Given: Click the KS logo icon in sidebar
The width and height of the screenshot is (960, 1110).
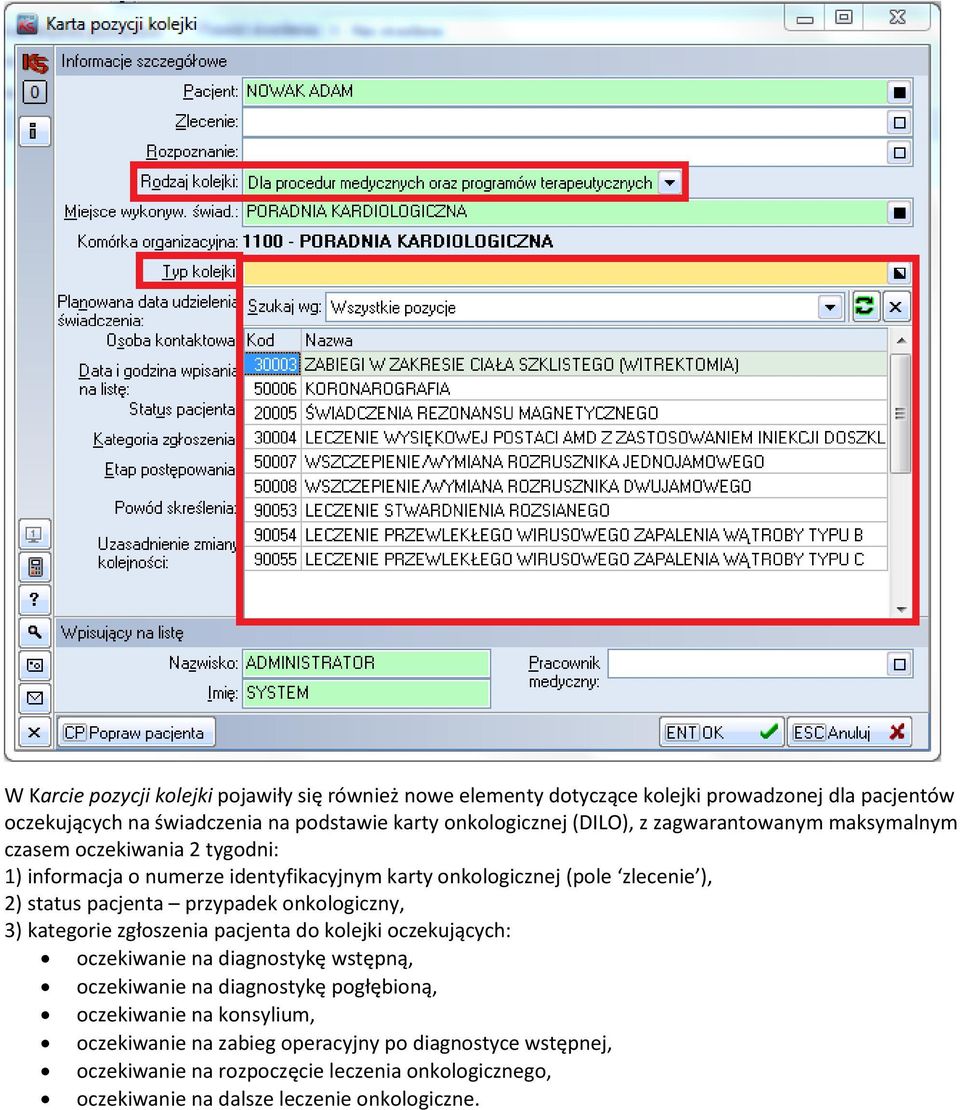Looking at the screenshot, I should 34,63.
